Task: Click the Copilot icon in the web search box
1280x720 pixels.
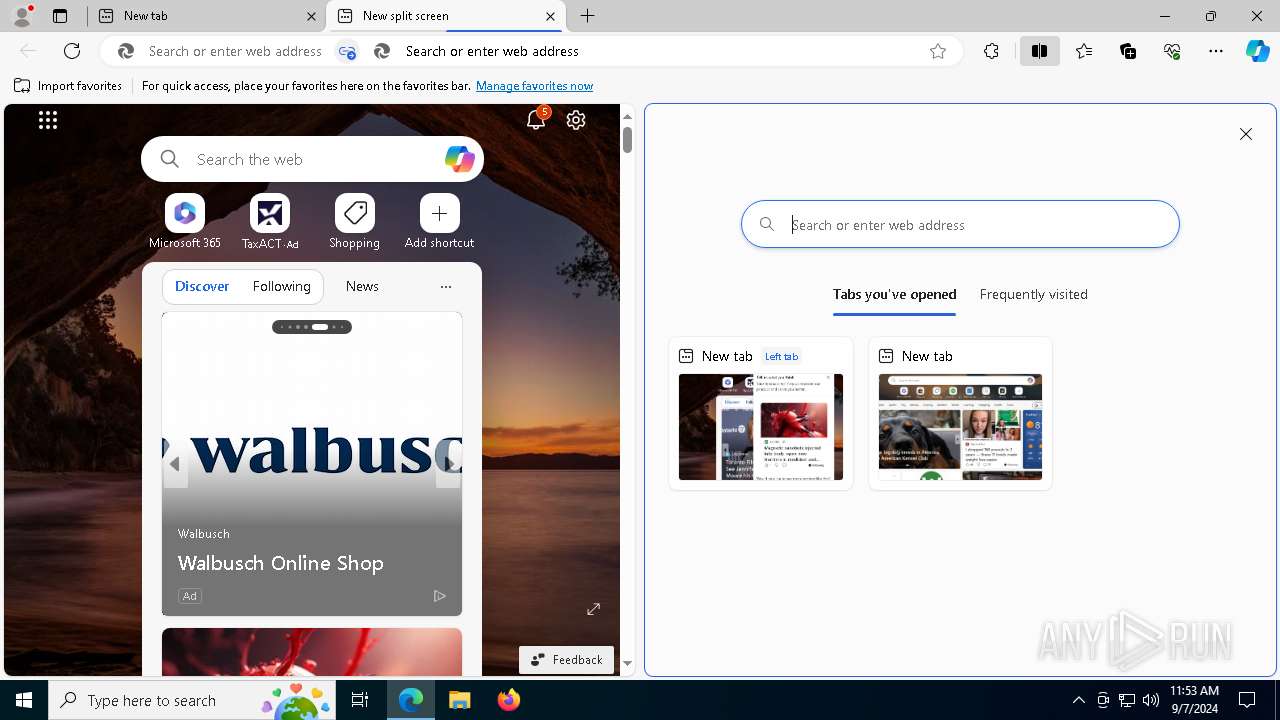Action: tap(459, 159)
